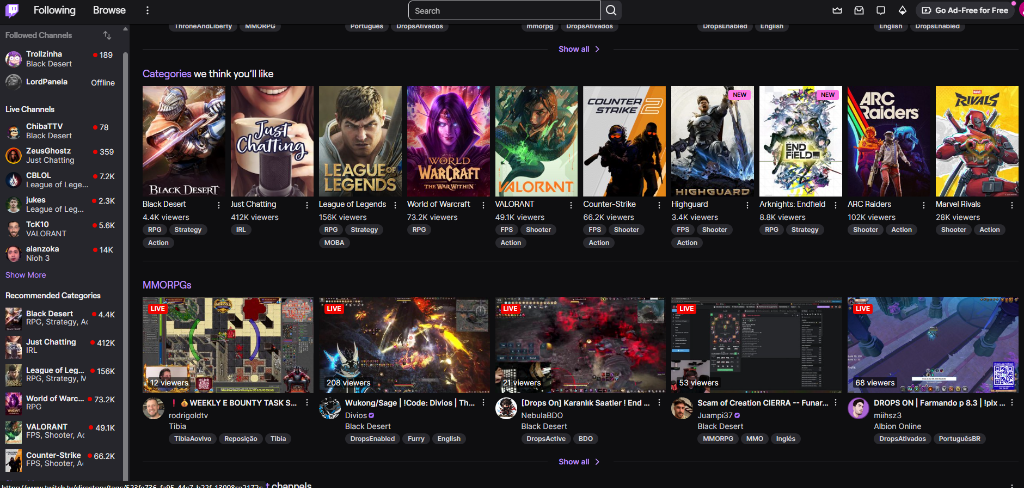The height and width of the screenshot is (488, 1024).
Task: Sort Followed Channels using the arrows icon
Action: [107, 35]
